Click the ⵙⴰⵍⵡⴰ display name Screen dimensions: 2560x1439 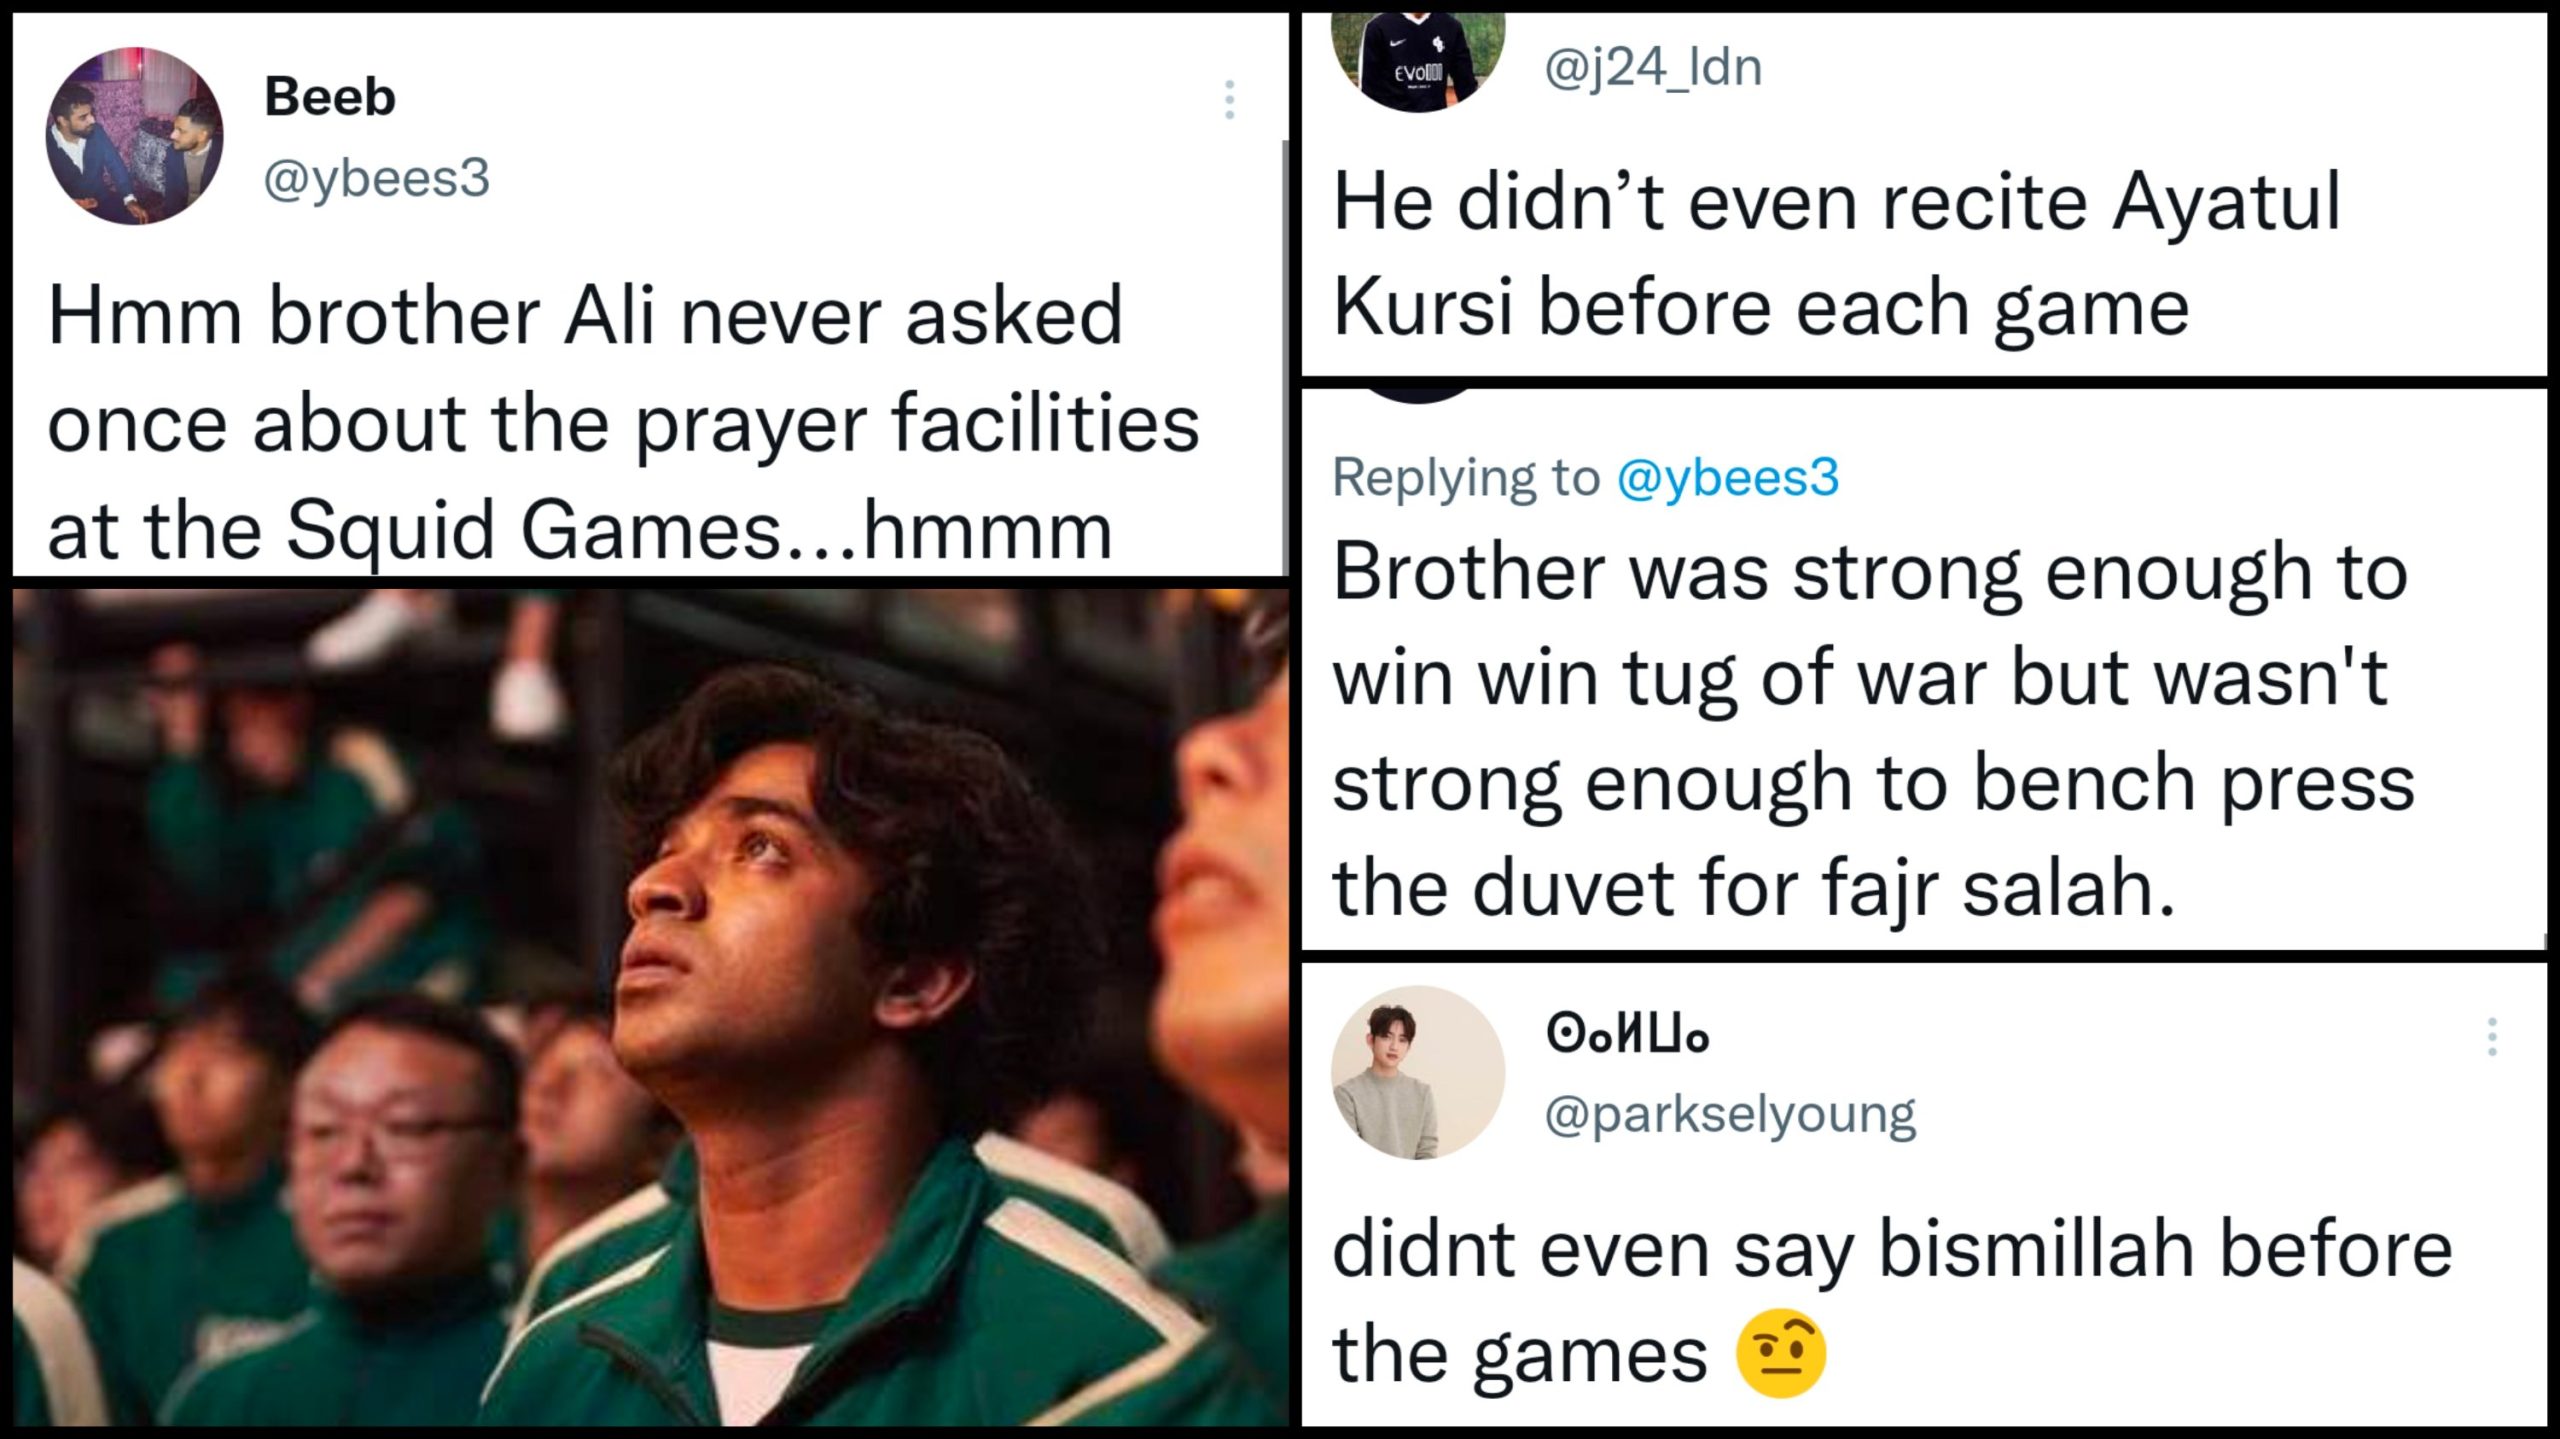(1627, 1034)
